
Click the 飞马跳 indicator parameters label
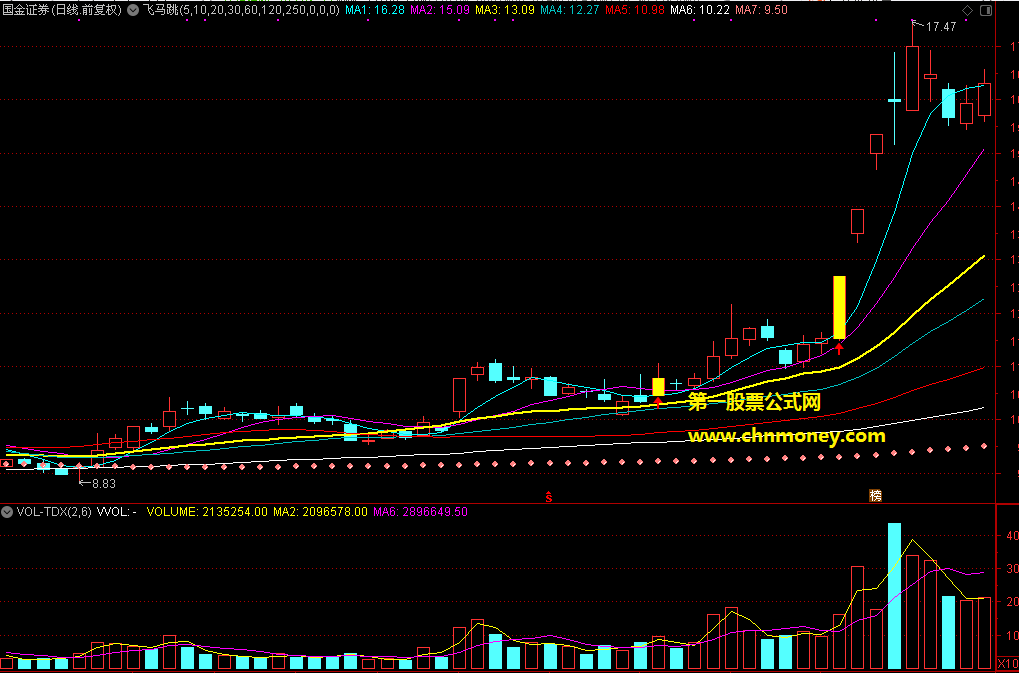tap(240, 10)
